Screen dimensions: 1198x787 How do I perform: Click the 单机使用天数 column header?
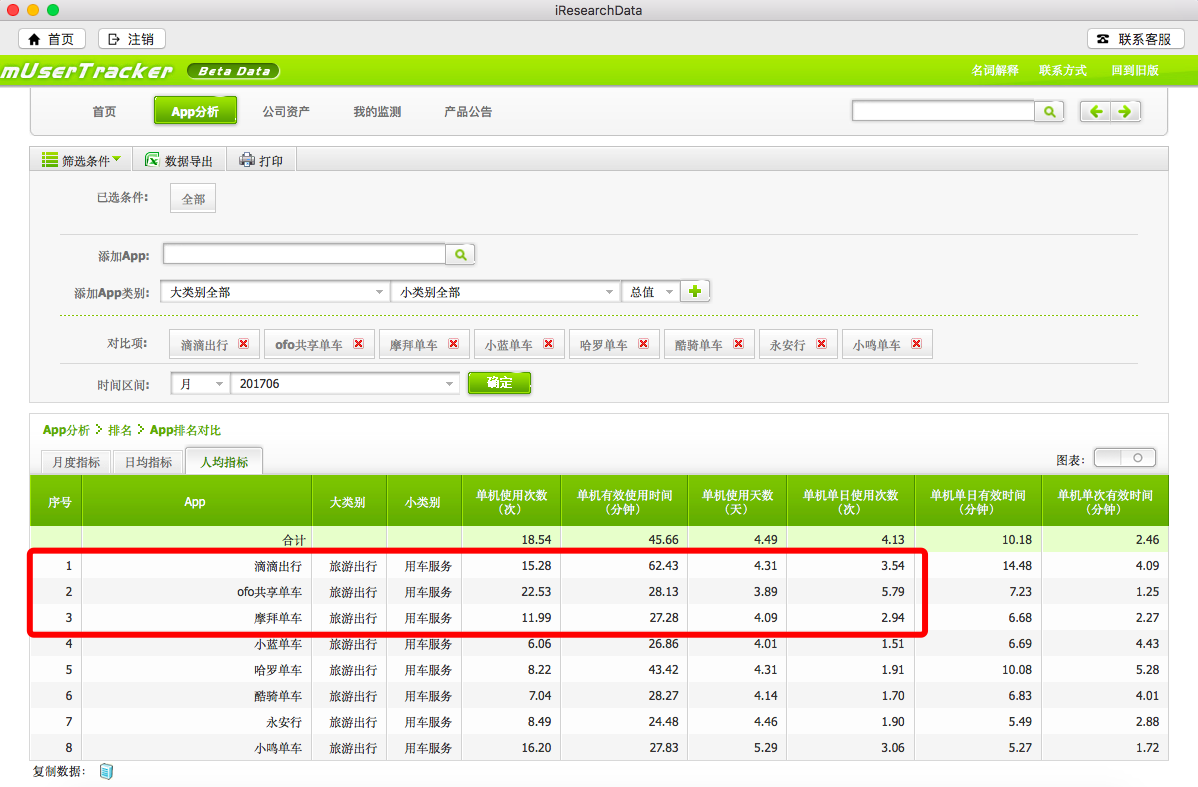click(x=737, y=502)
